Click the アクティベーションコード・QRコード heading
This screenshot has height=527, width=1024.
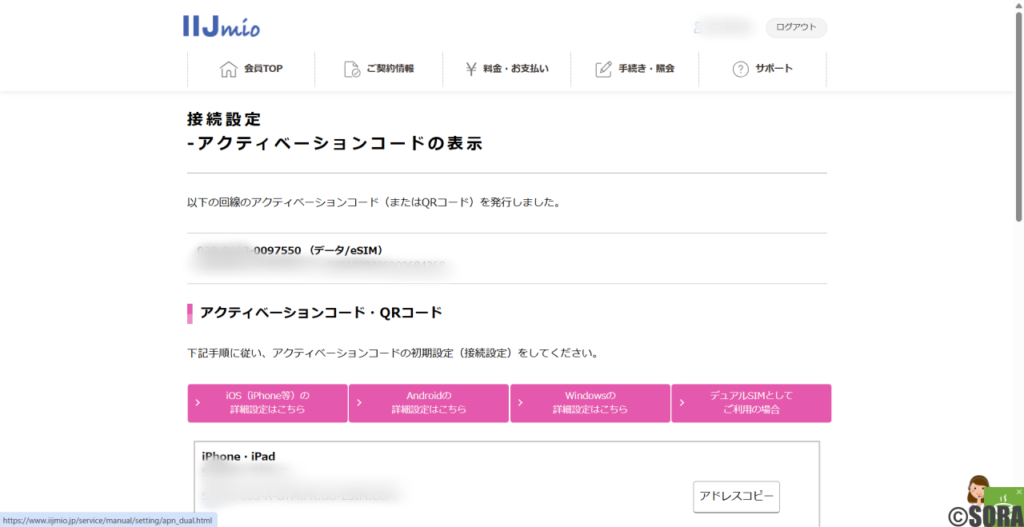(321, 313)
